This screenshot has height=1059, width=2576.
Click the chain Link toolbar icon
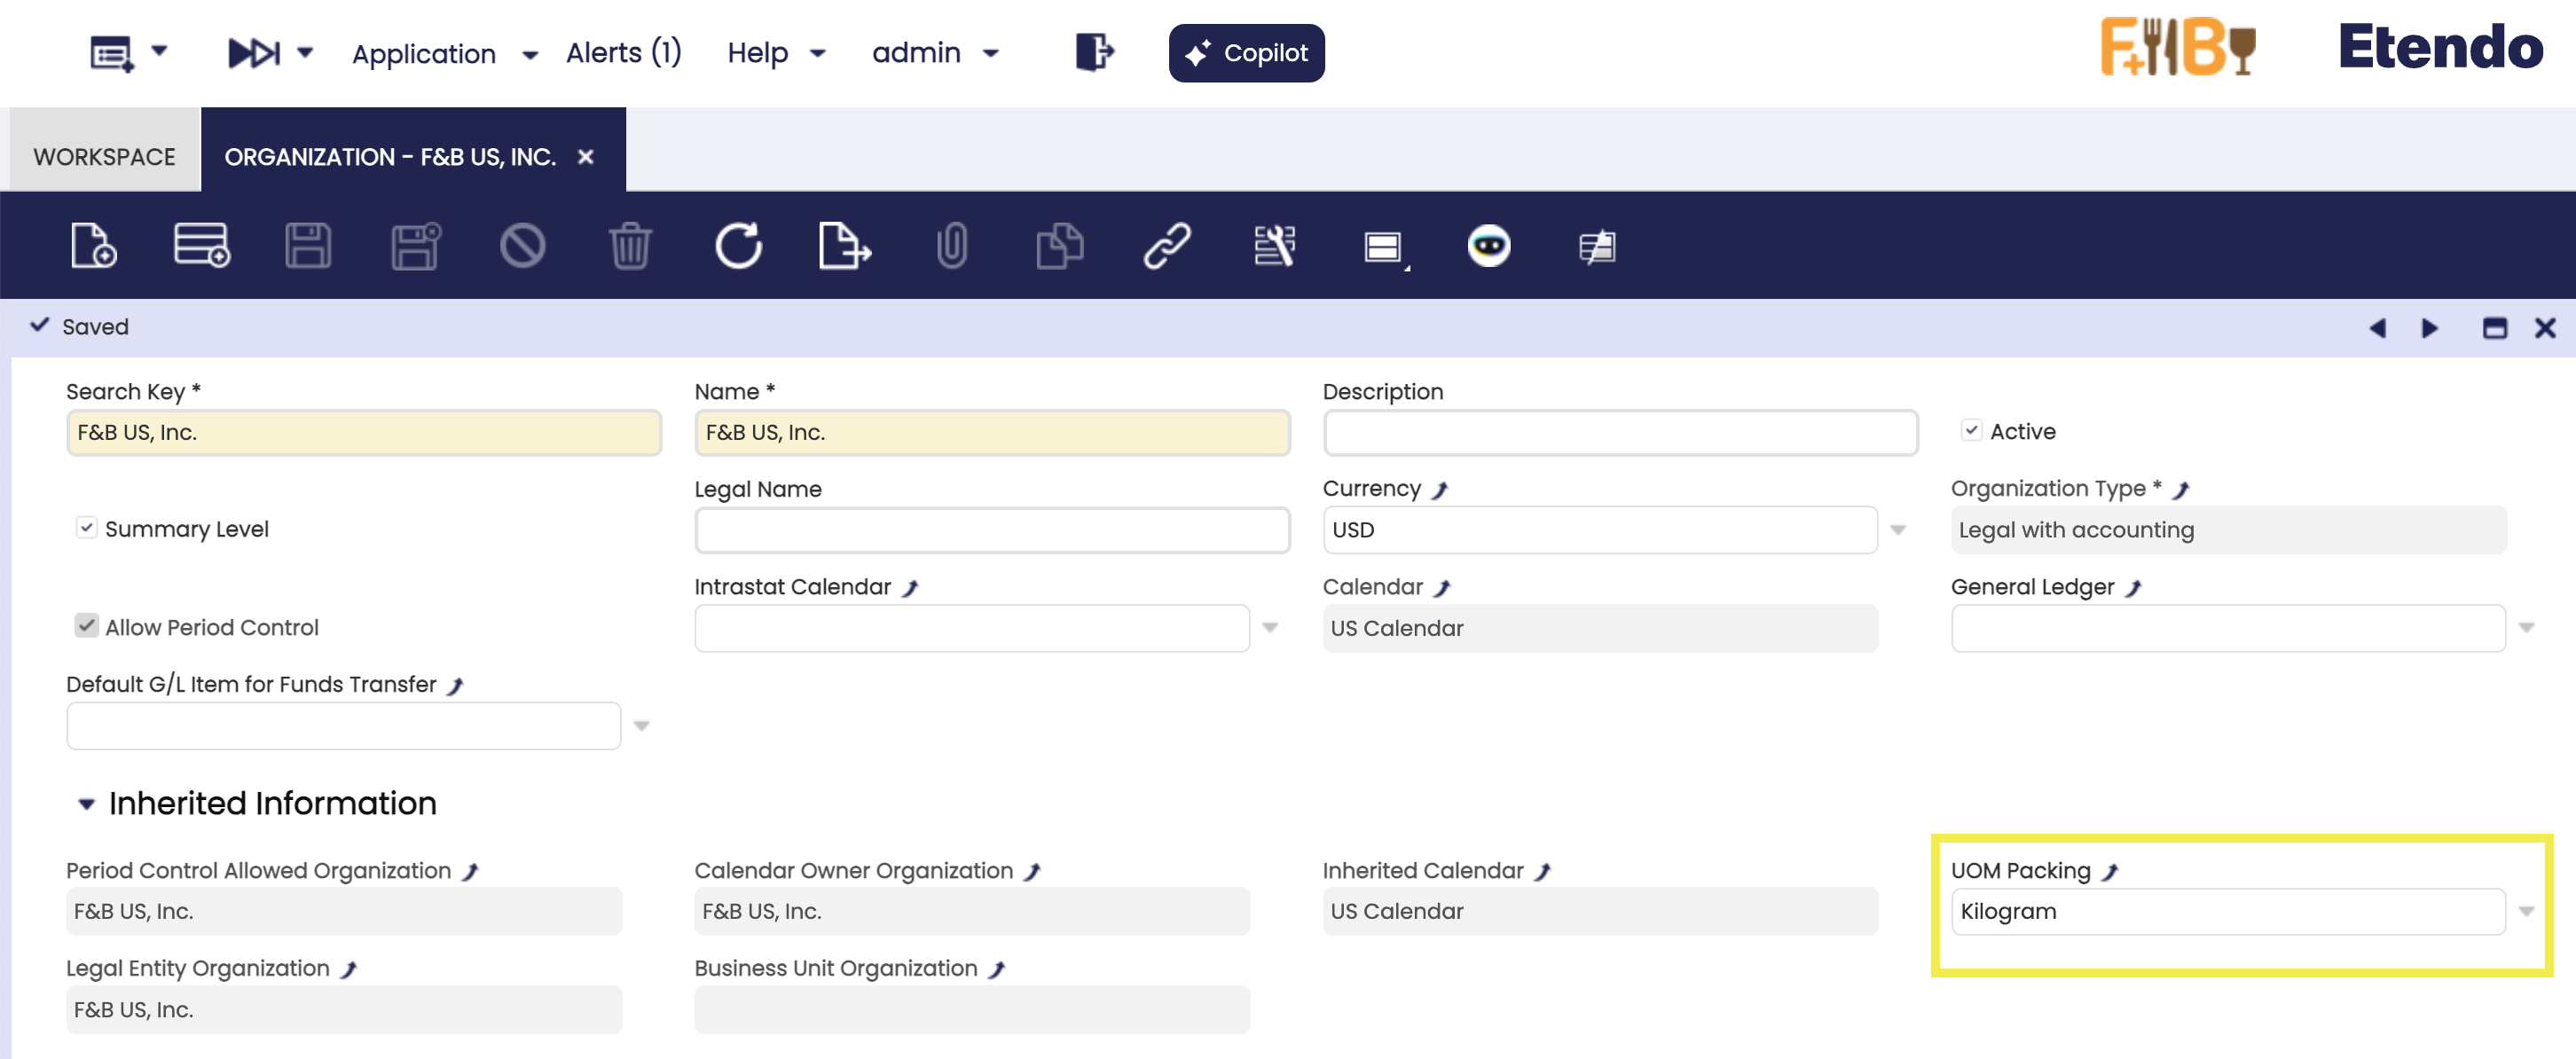tap(1166, 246)
